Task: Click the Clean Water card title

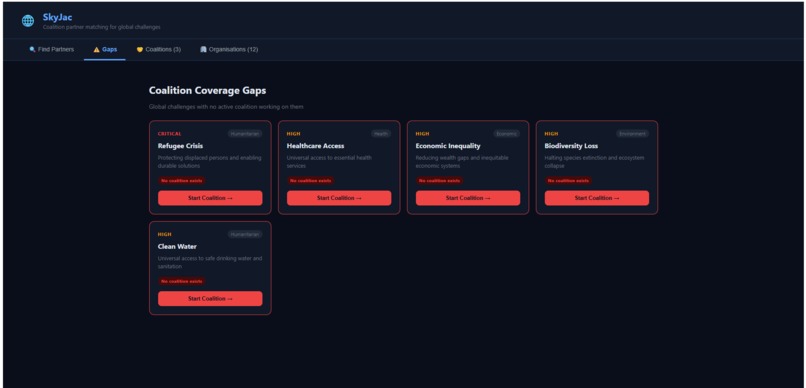Action: 177,247
